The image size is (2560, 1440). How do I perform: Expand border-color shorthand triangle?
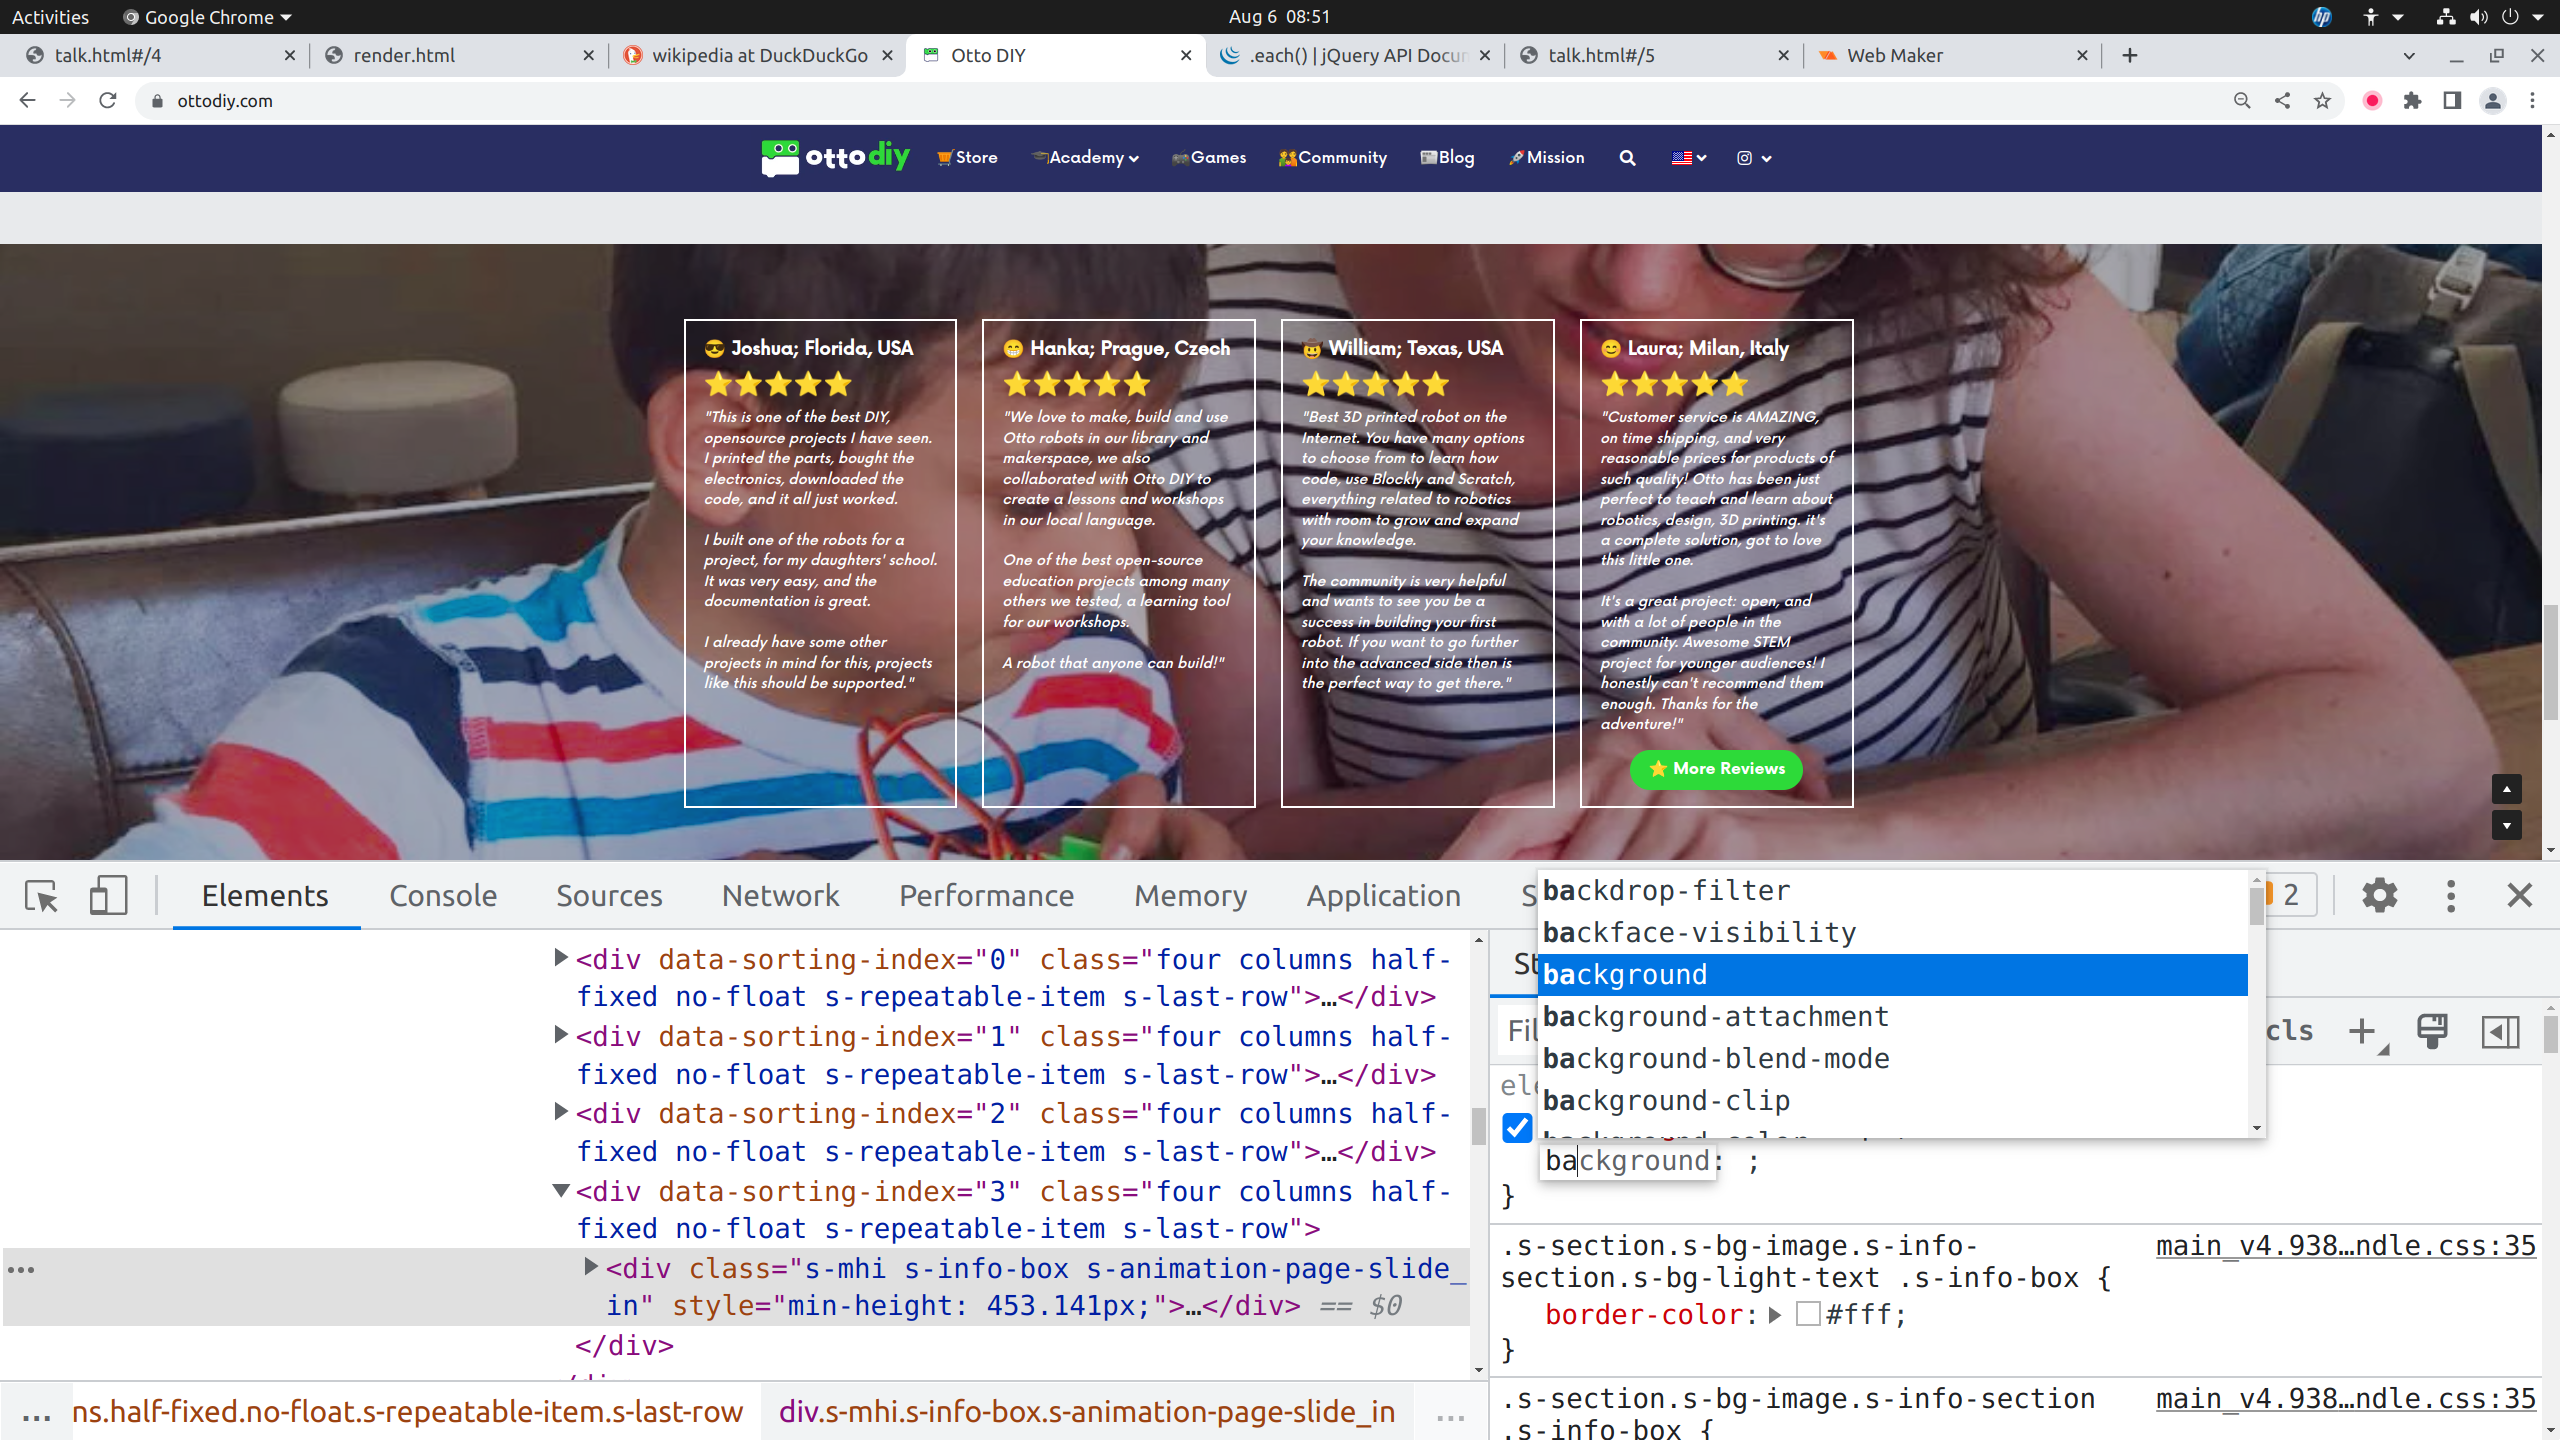(x=1775, y=1315)
